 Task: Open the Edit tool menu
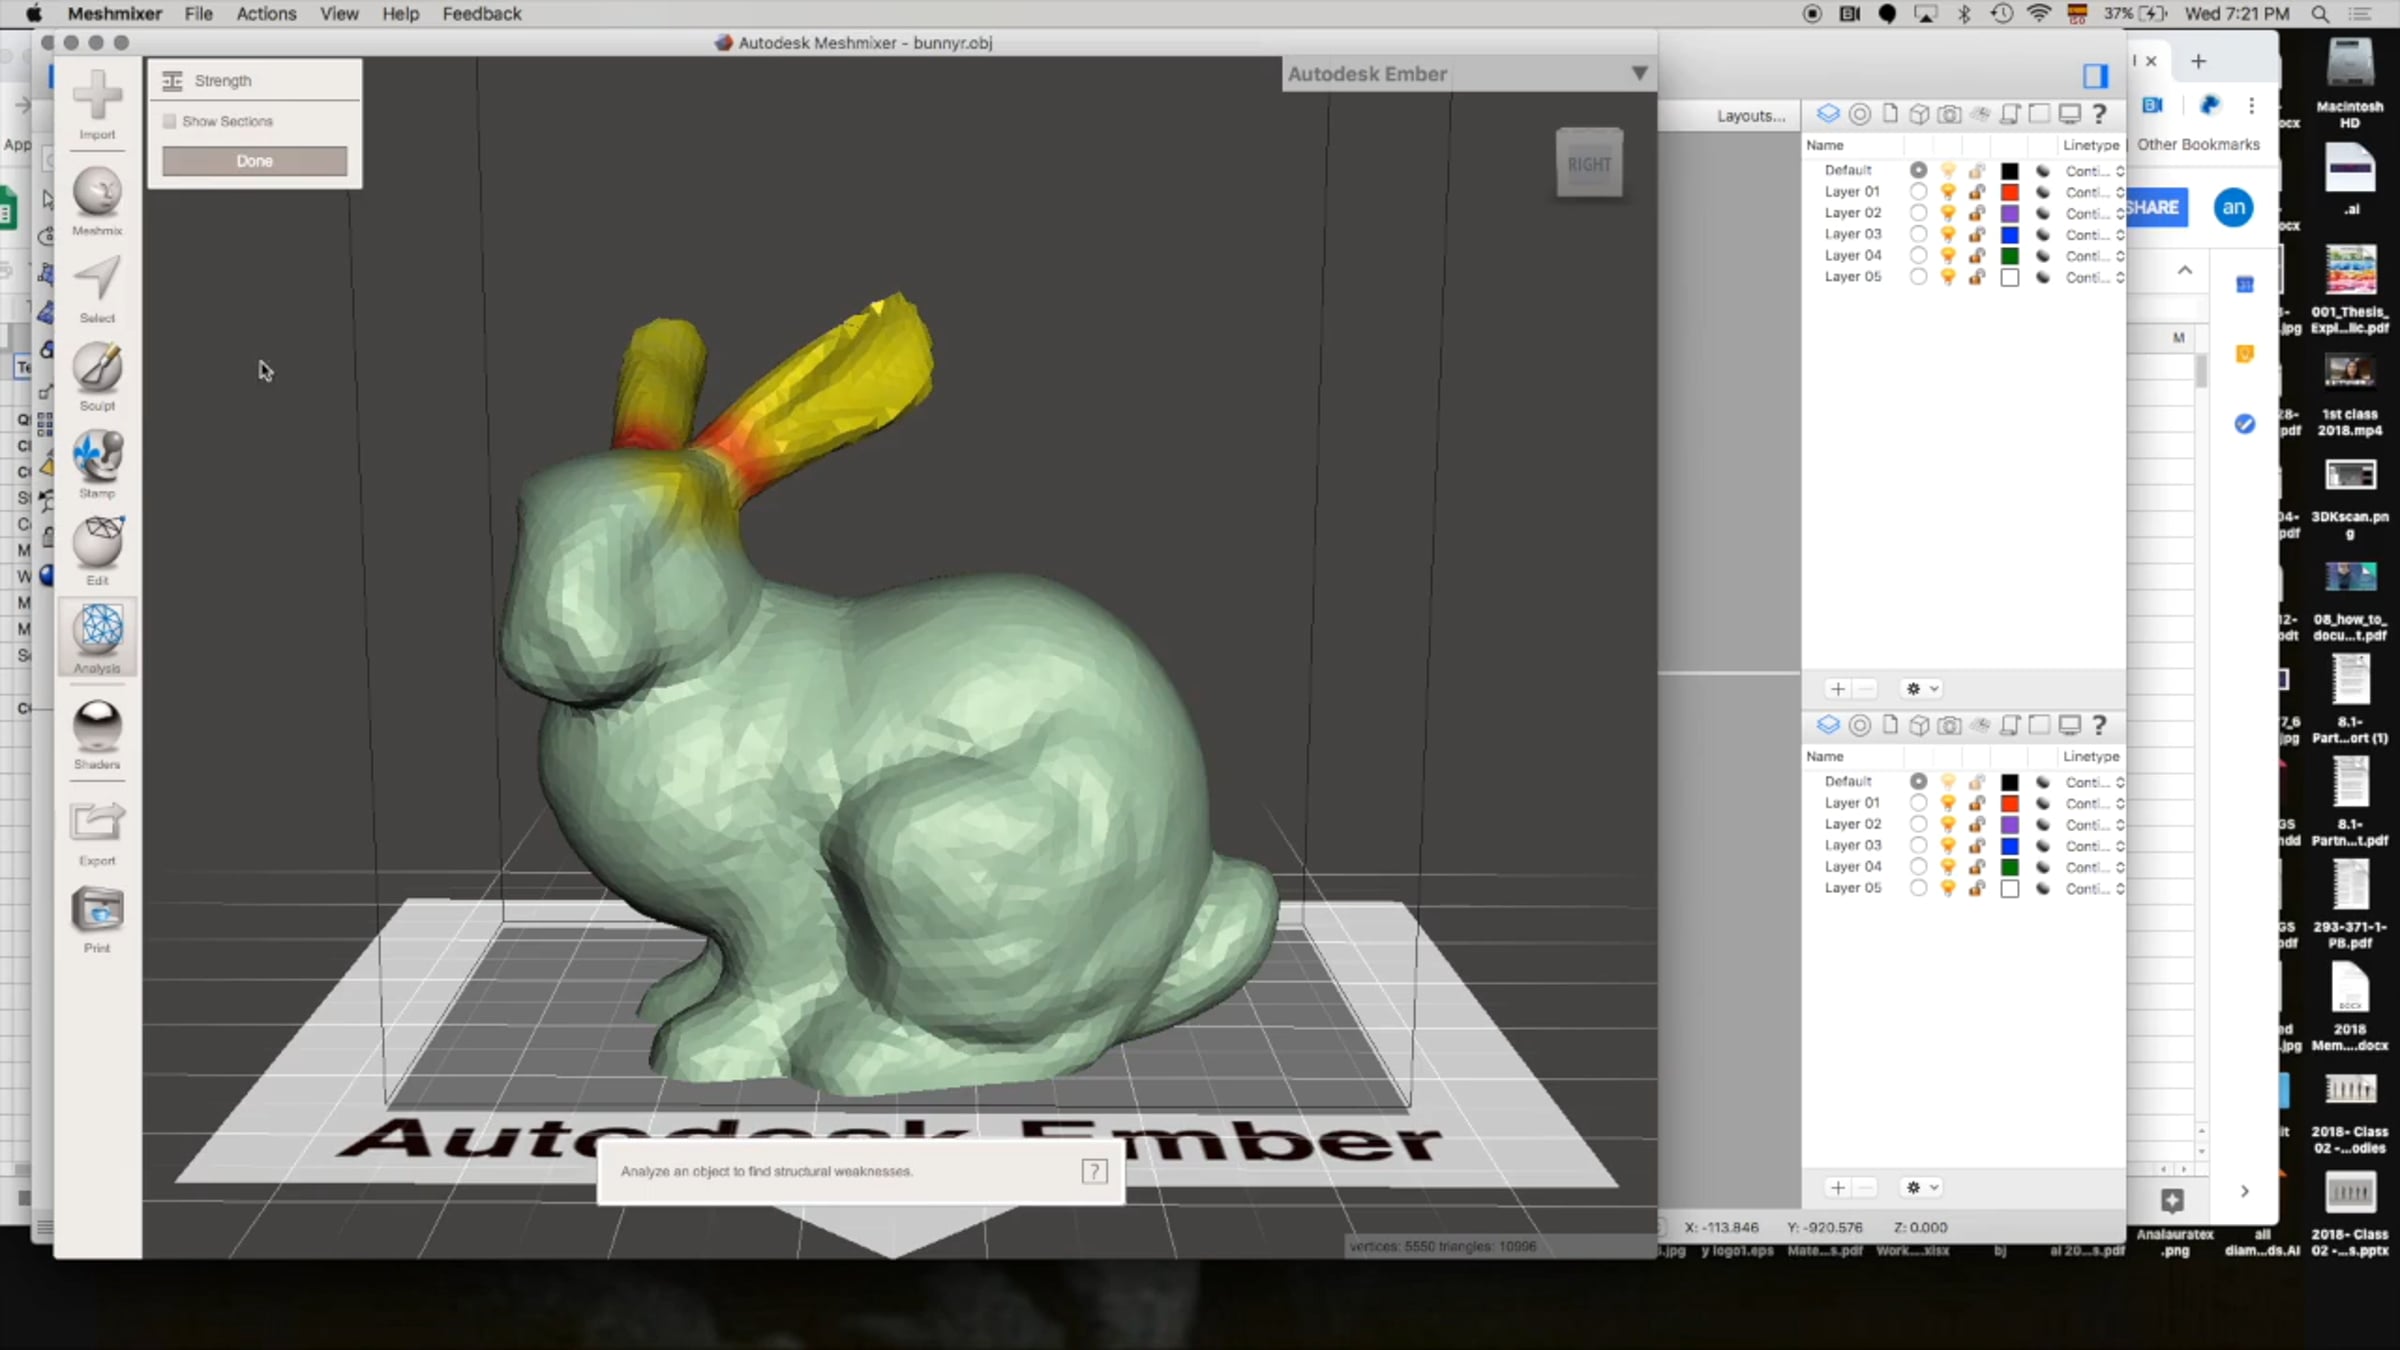[x=97, y=550]
